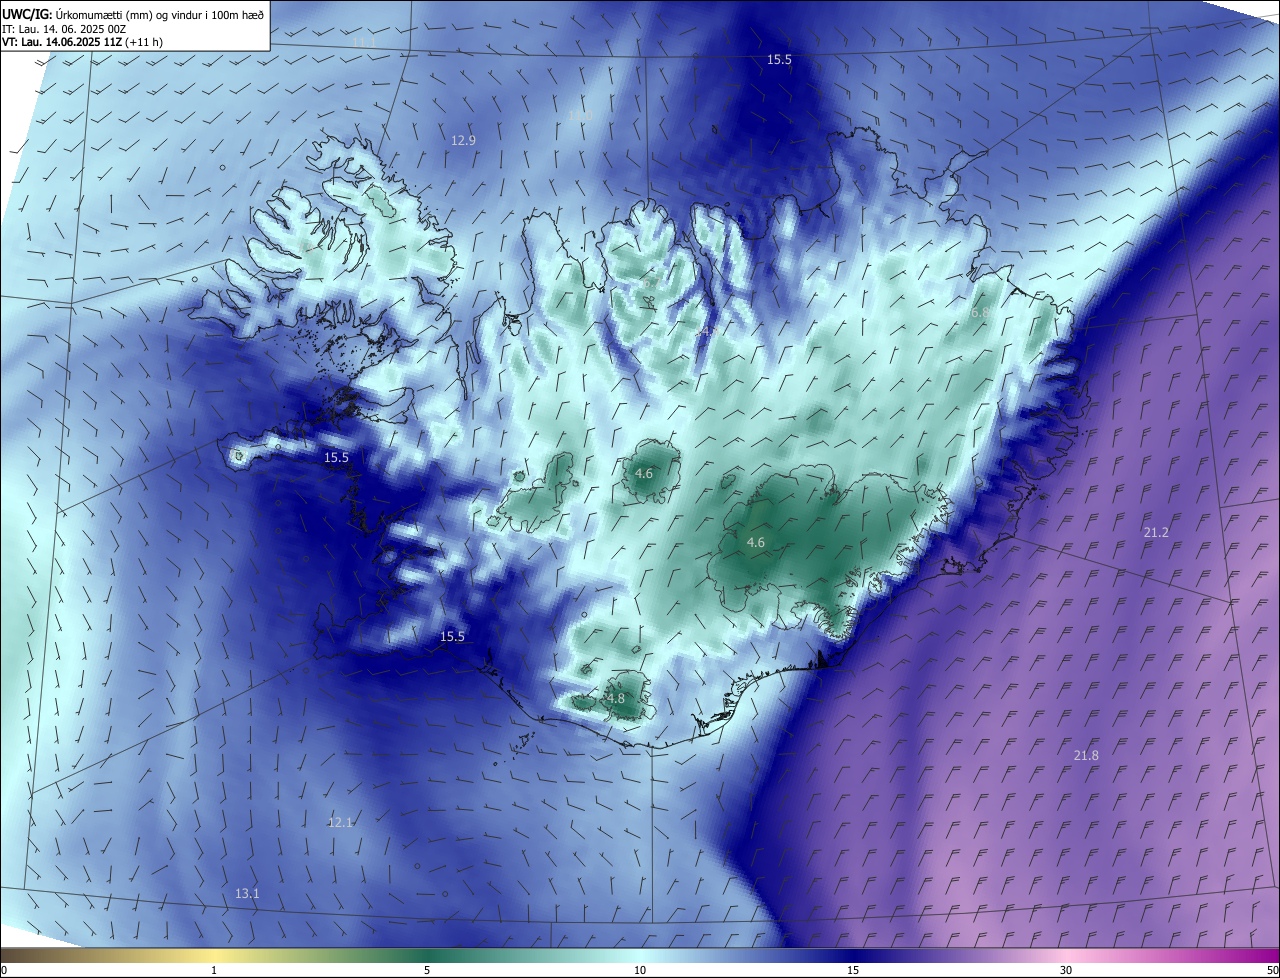Viewport: 1280px width, 978px height.
Task: Click the 50 tick on the colour scale
Action: [x=1272, y=970]
